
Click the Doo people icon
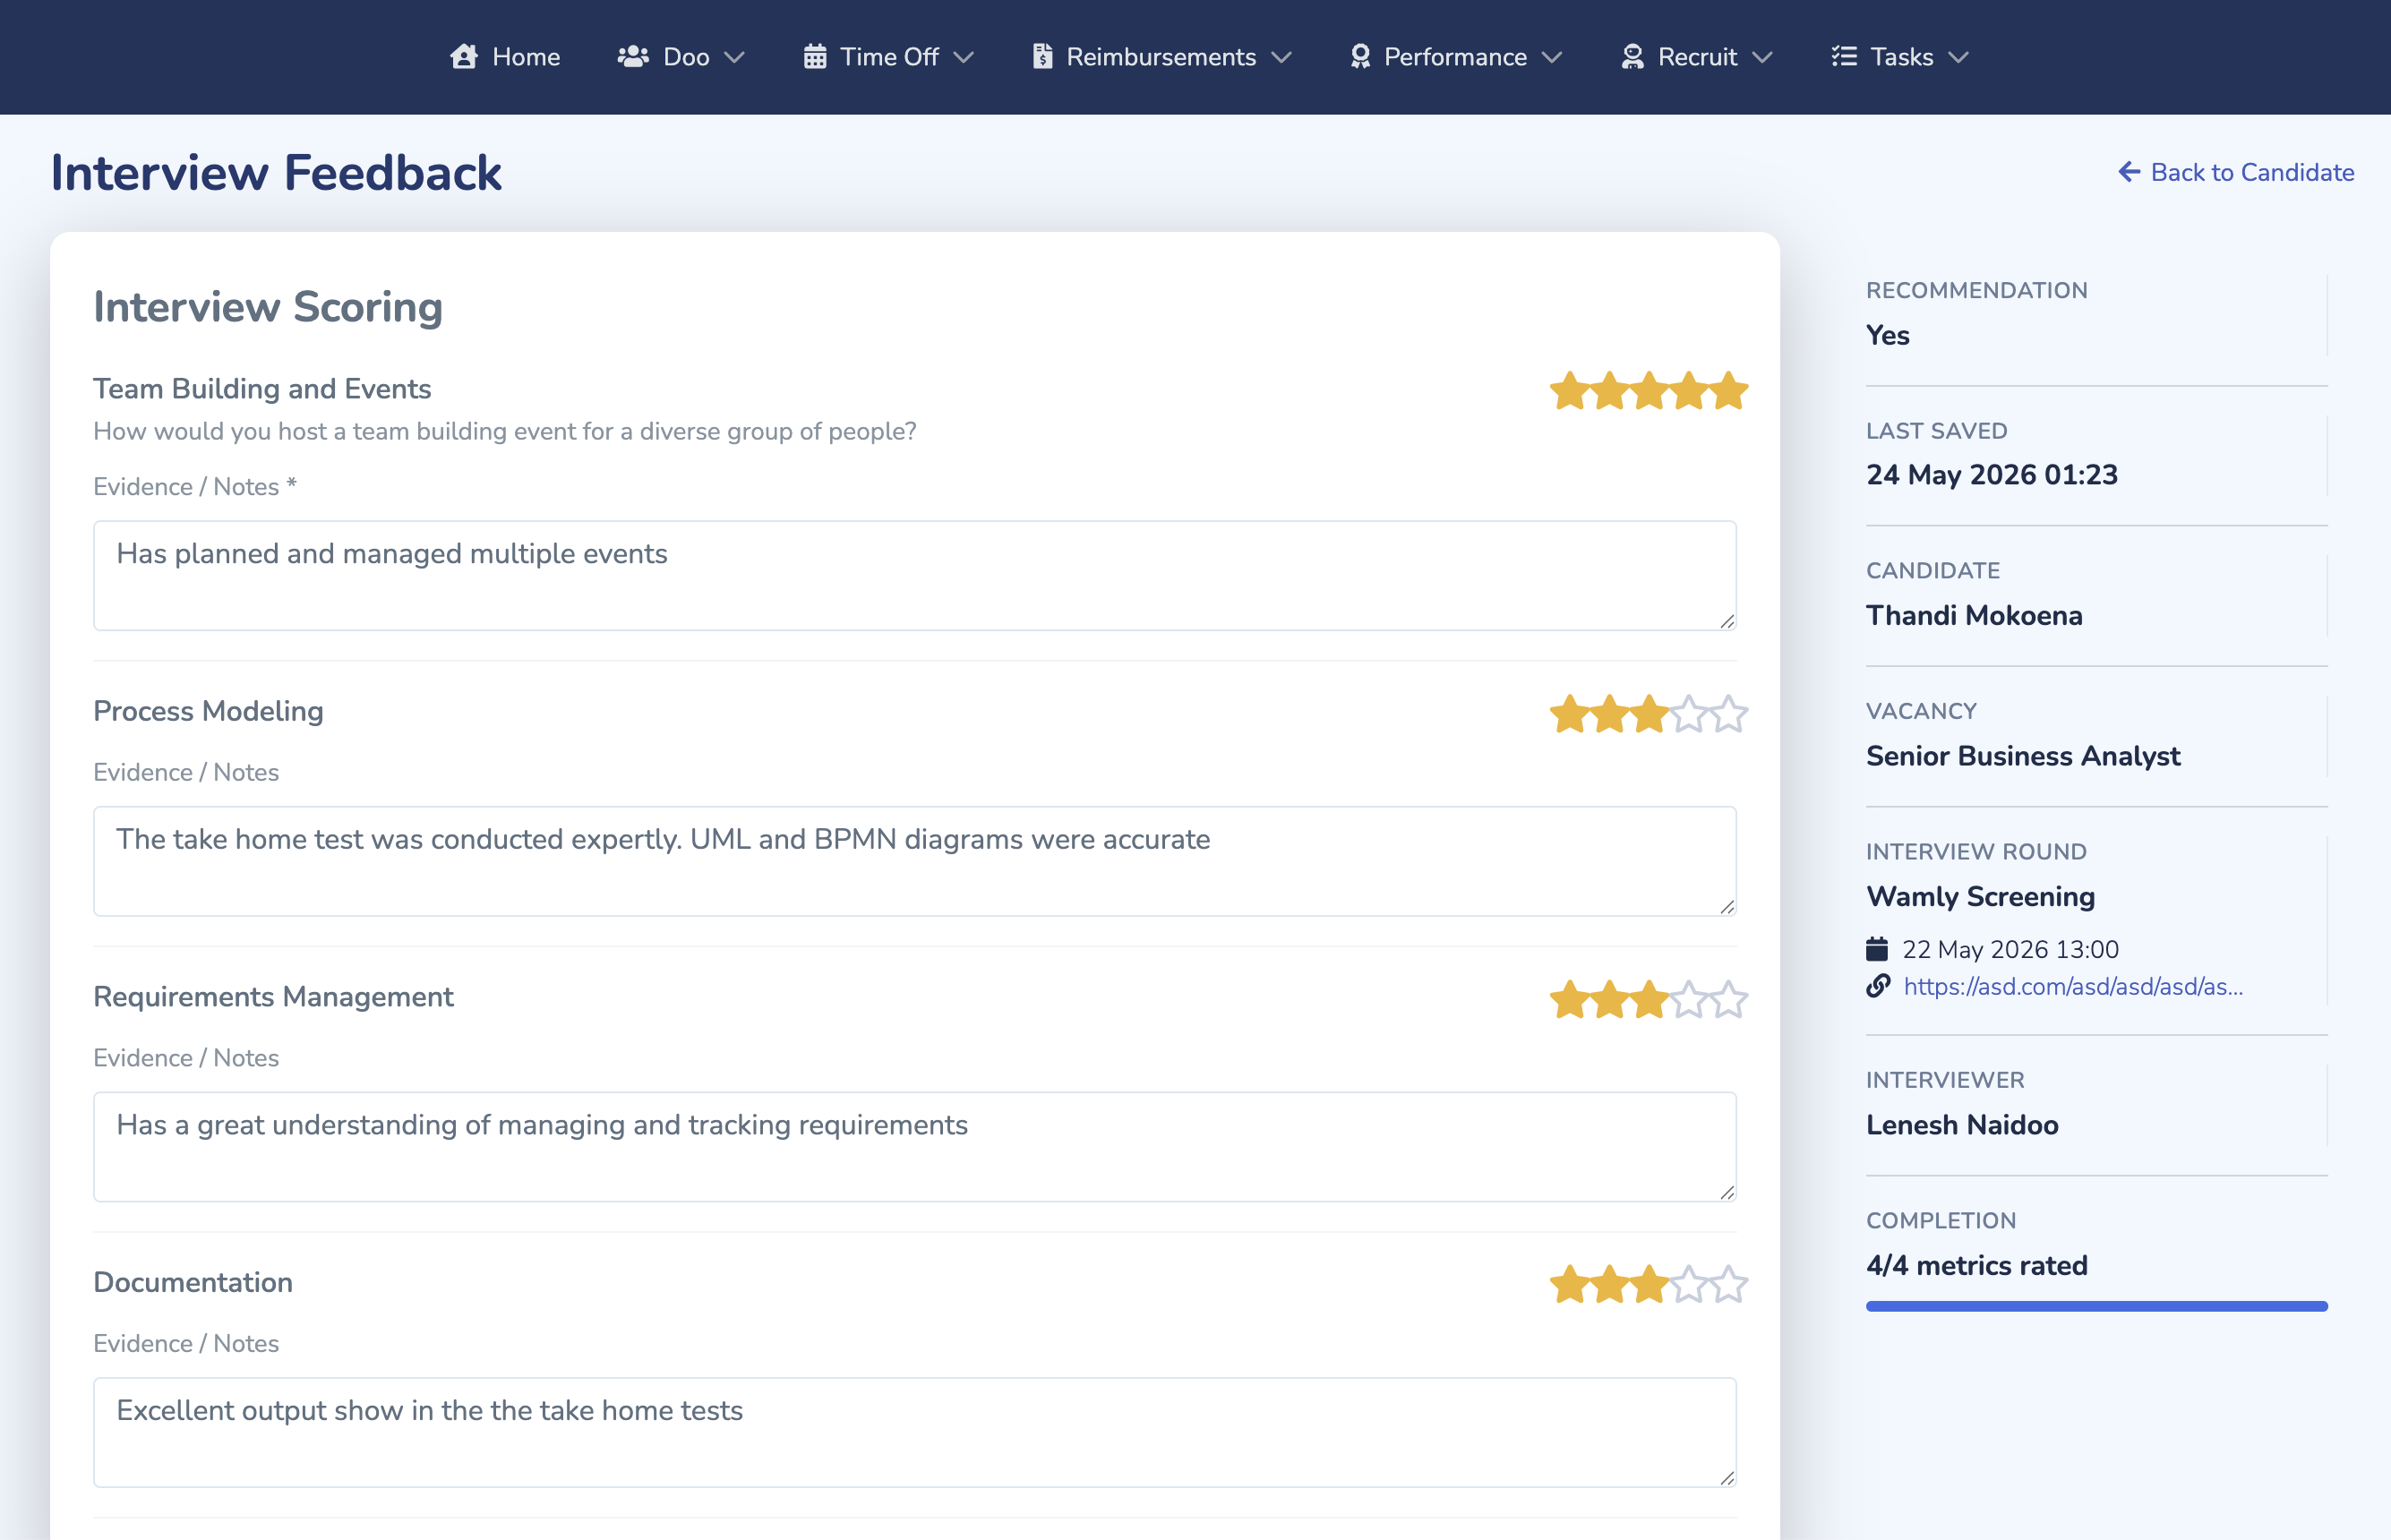633,57
